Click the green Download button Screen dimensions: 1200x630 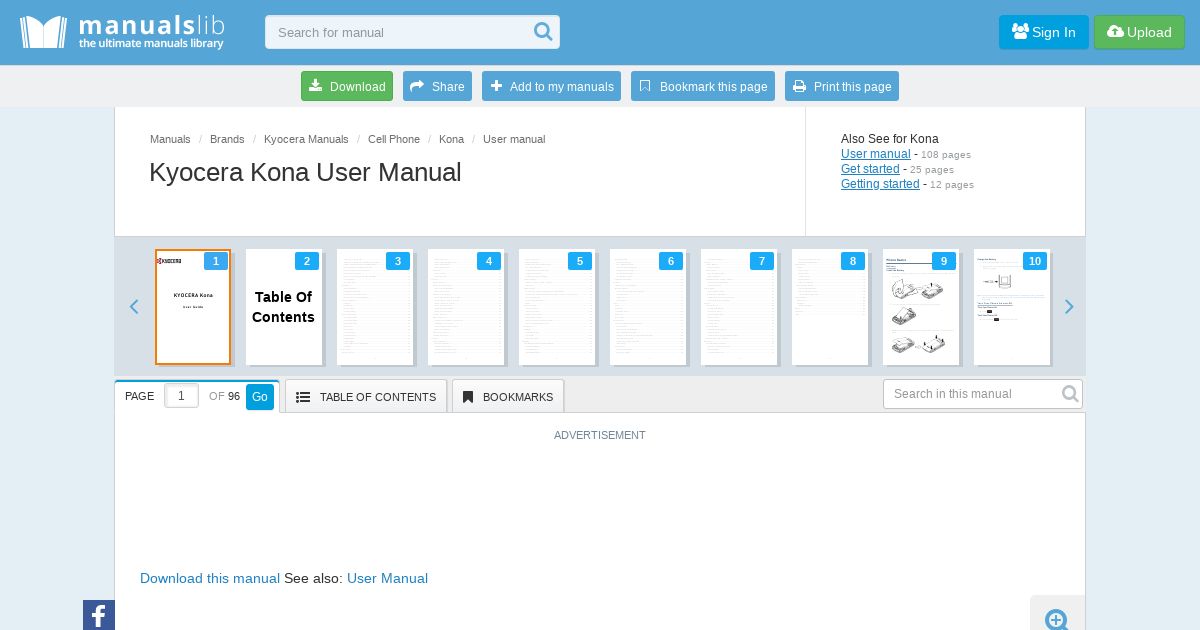[347, 86]
